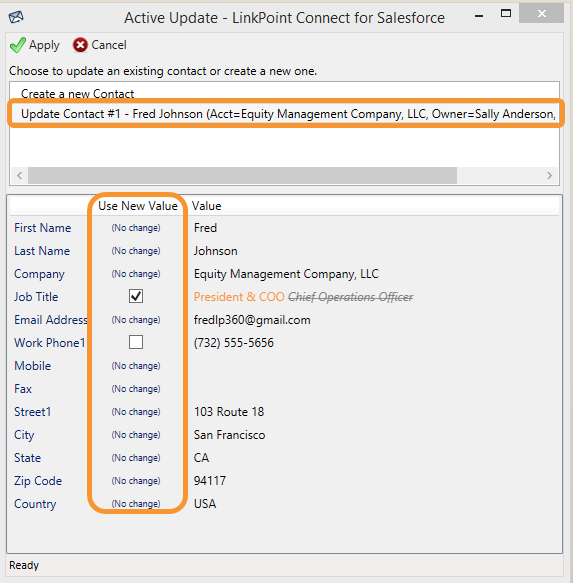Image resolution: width=573 pixels, height=583 pixels.
Task: Click left arrow of horizontal scrollbar
Action: [20, 175]
